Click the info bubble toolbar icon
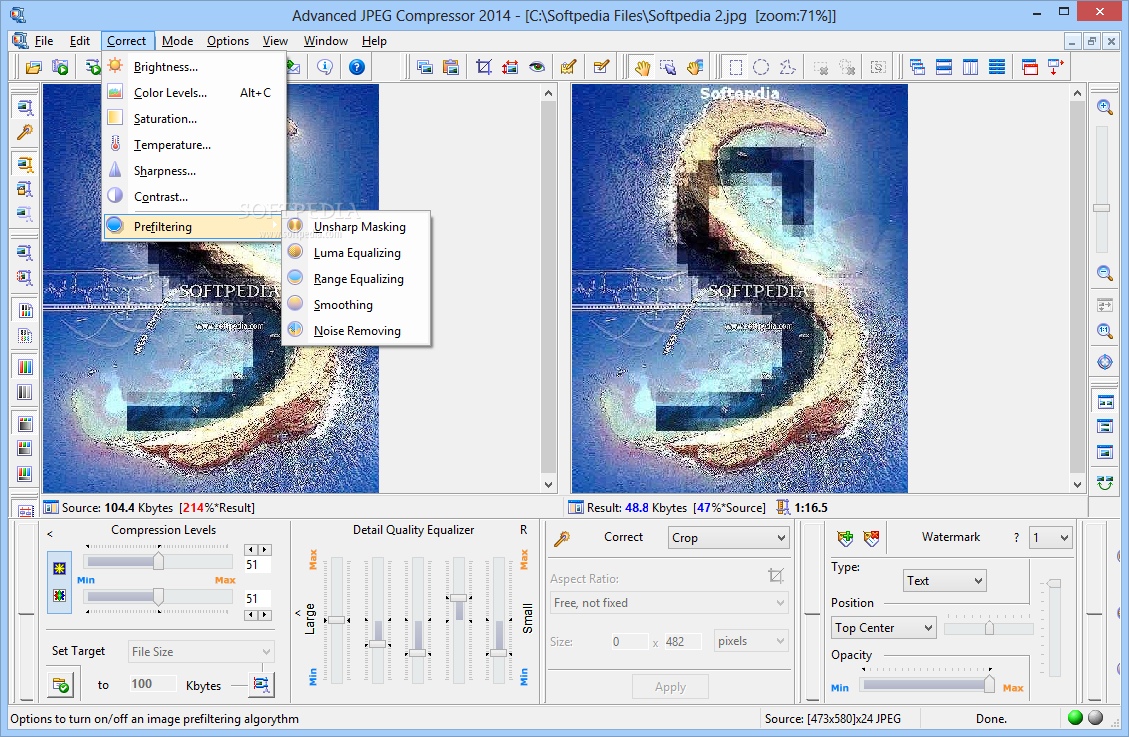 (x=325, y=68)
